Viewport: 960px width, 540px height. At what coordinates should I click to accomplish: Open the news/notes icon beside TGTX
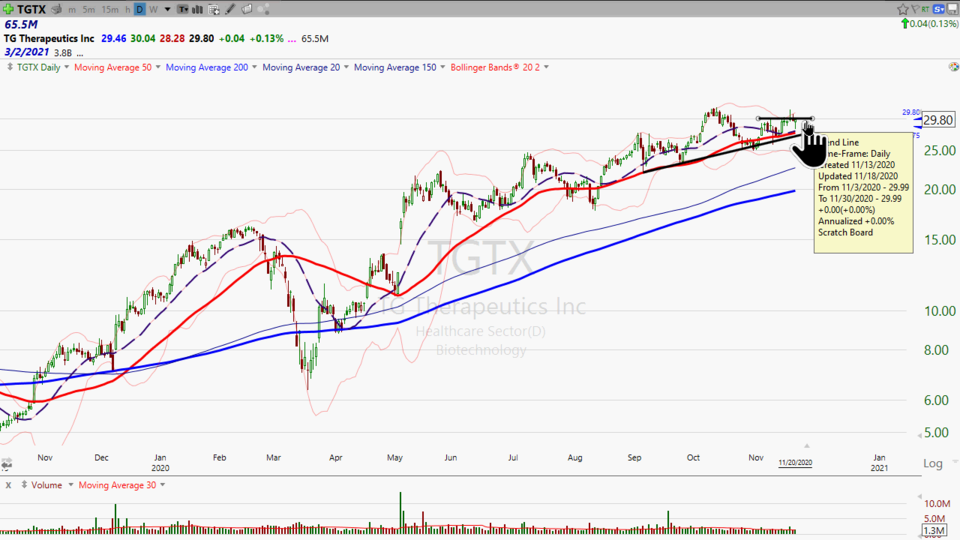point(57,9)
